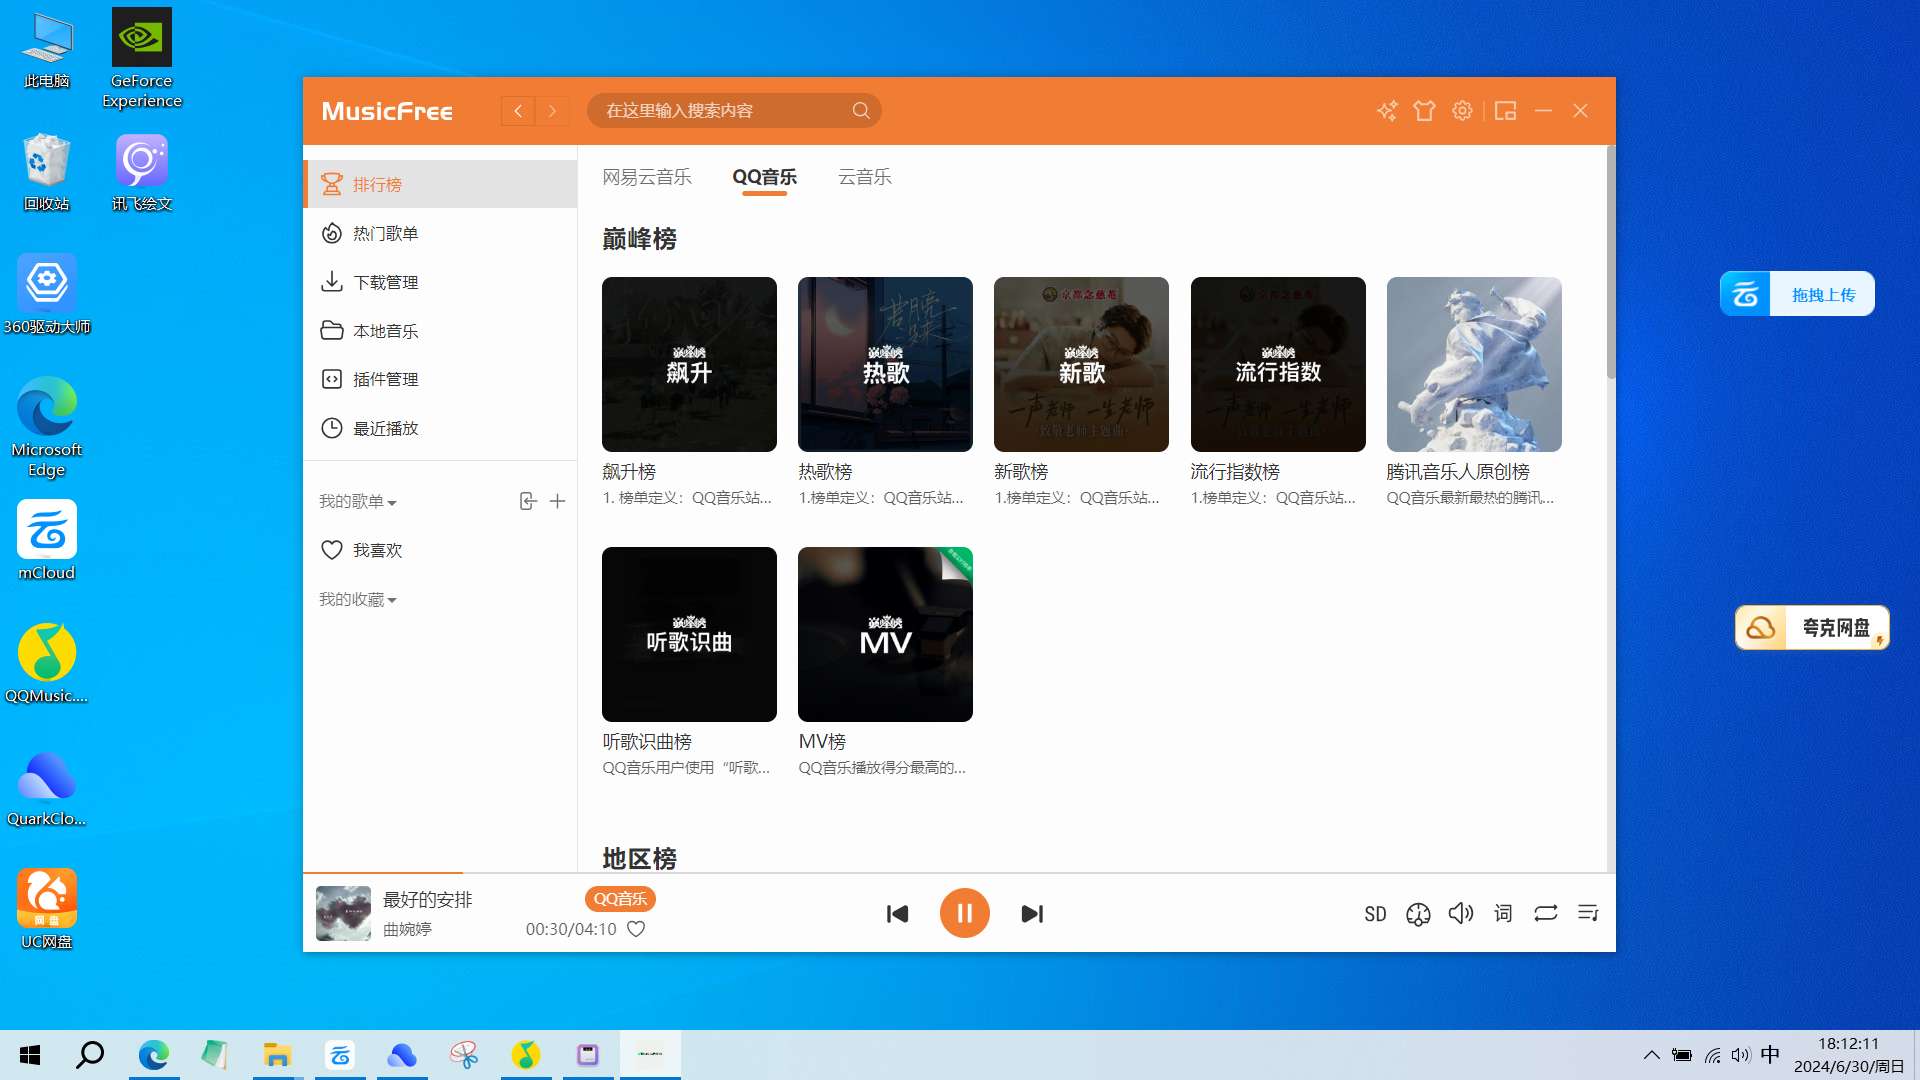Toggle the repeat mode button
This screenshot has width=1920, height=1080.
pyautogui.click(x=1546, y=913)
